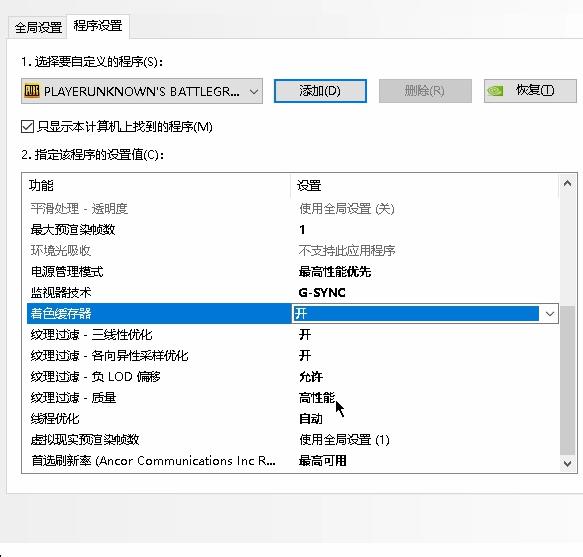
Task: Click the 允许 setting value
Action: (x=311, y=377)
